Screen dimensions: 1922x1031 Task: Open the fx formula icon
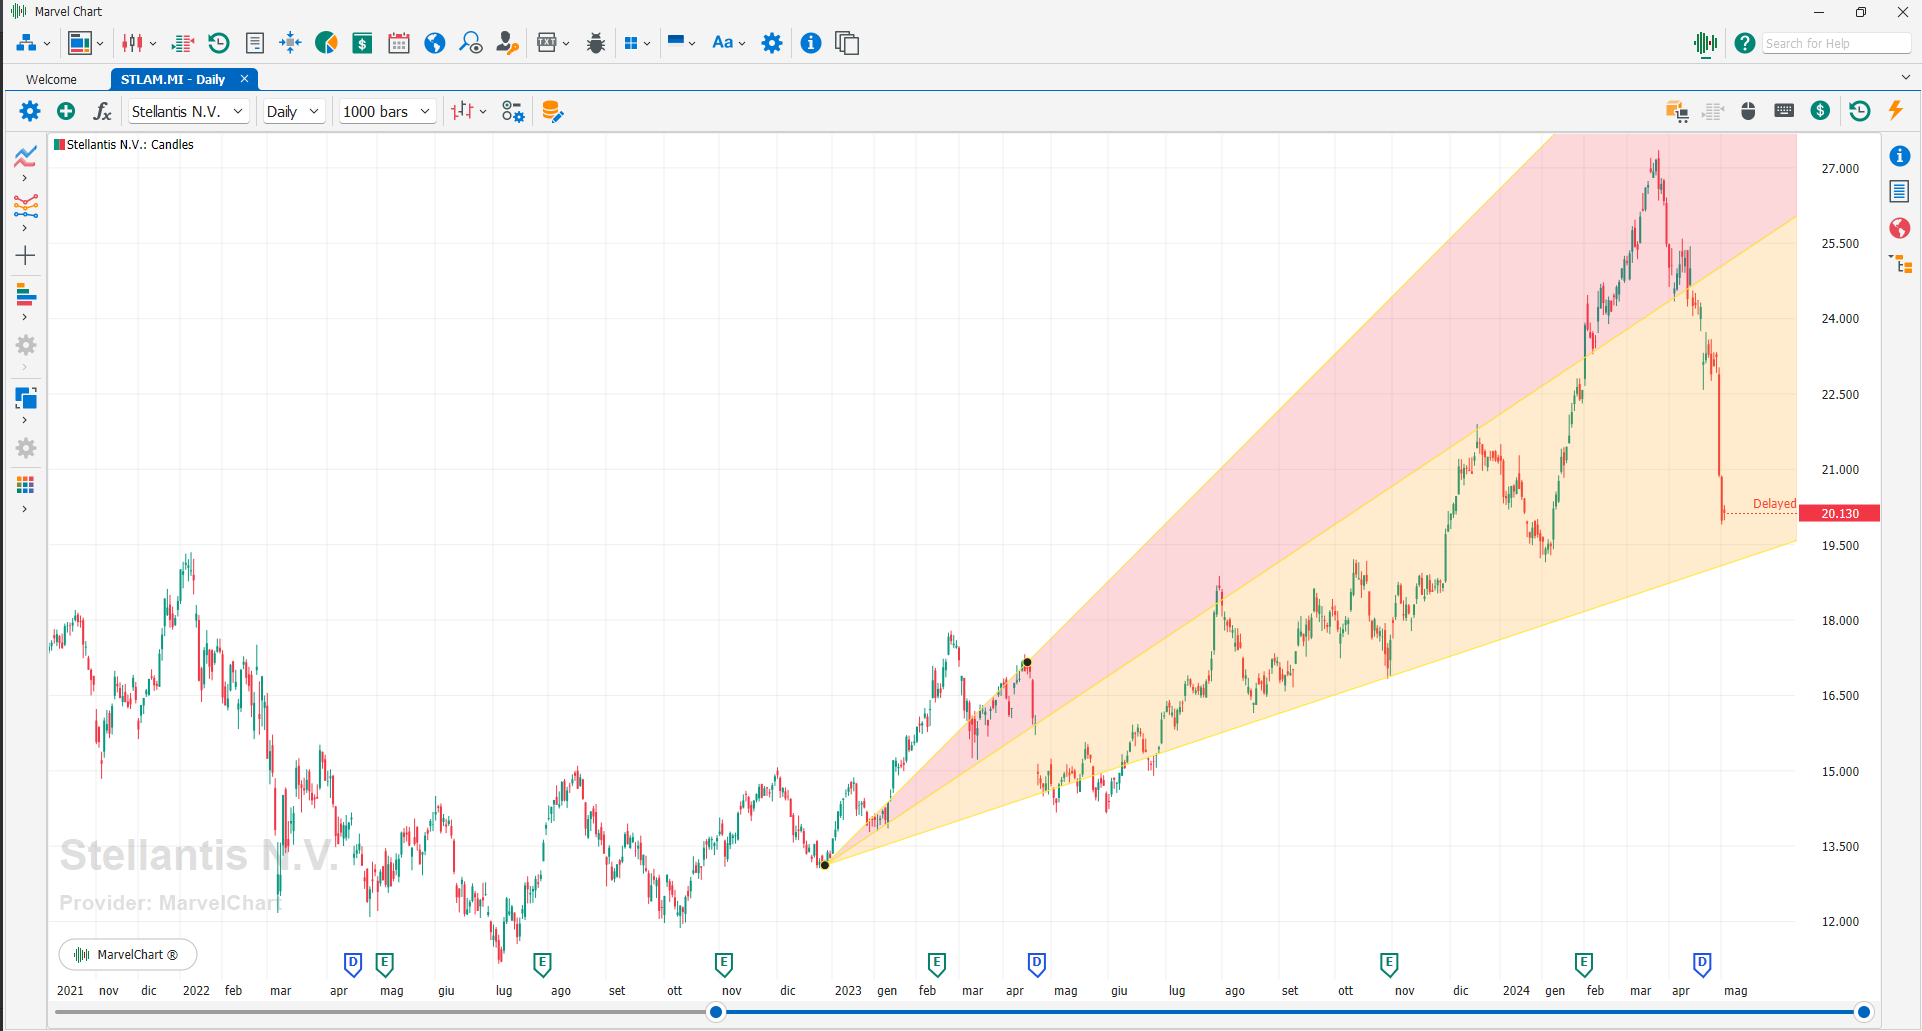102,111
